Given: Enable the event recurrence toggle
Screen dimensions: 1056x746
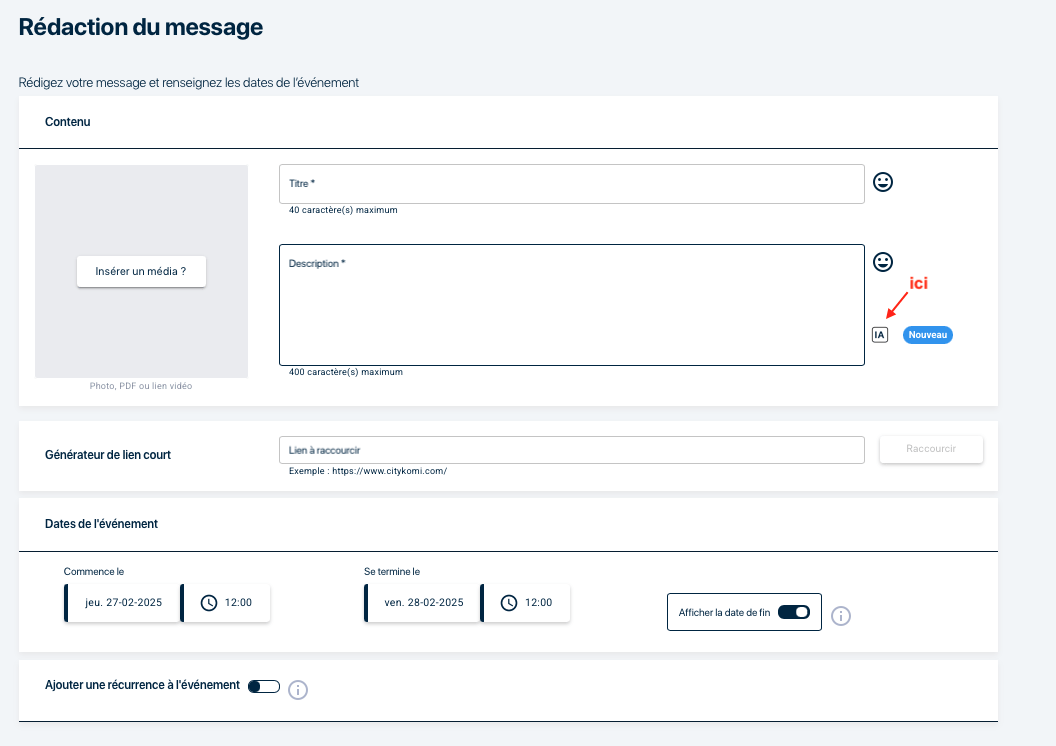Looking at the screenshot, I should 264,686.
